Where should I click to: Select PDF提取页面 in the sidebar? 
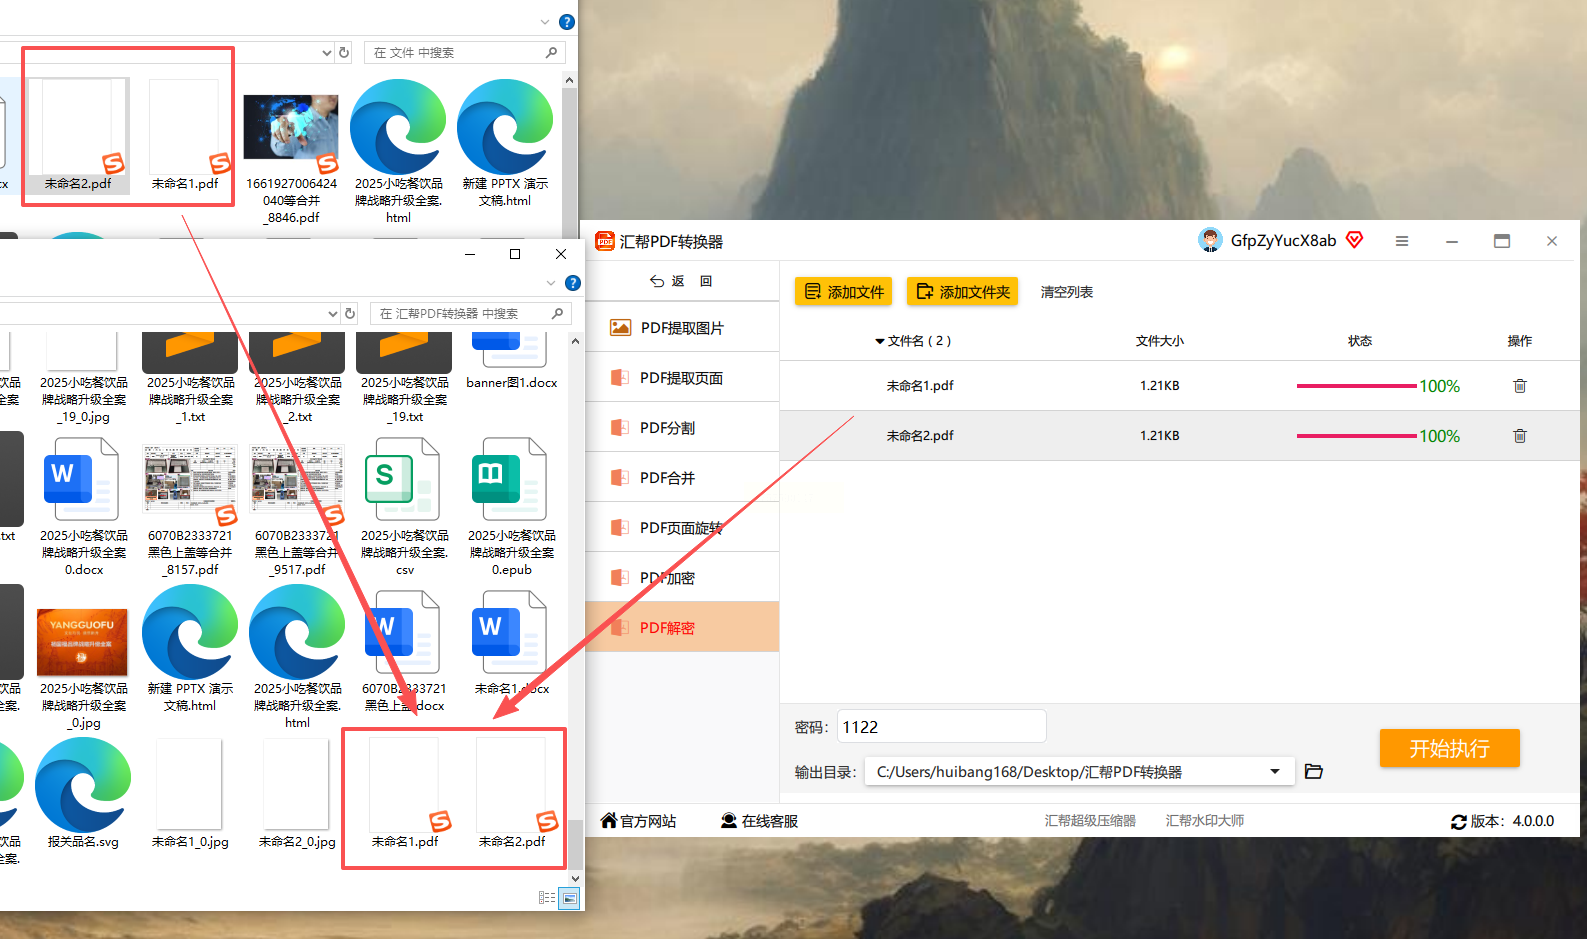click(x=681, y=378)
